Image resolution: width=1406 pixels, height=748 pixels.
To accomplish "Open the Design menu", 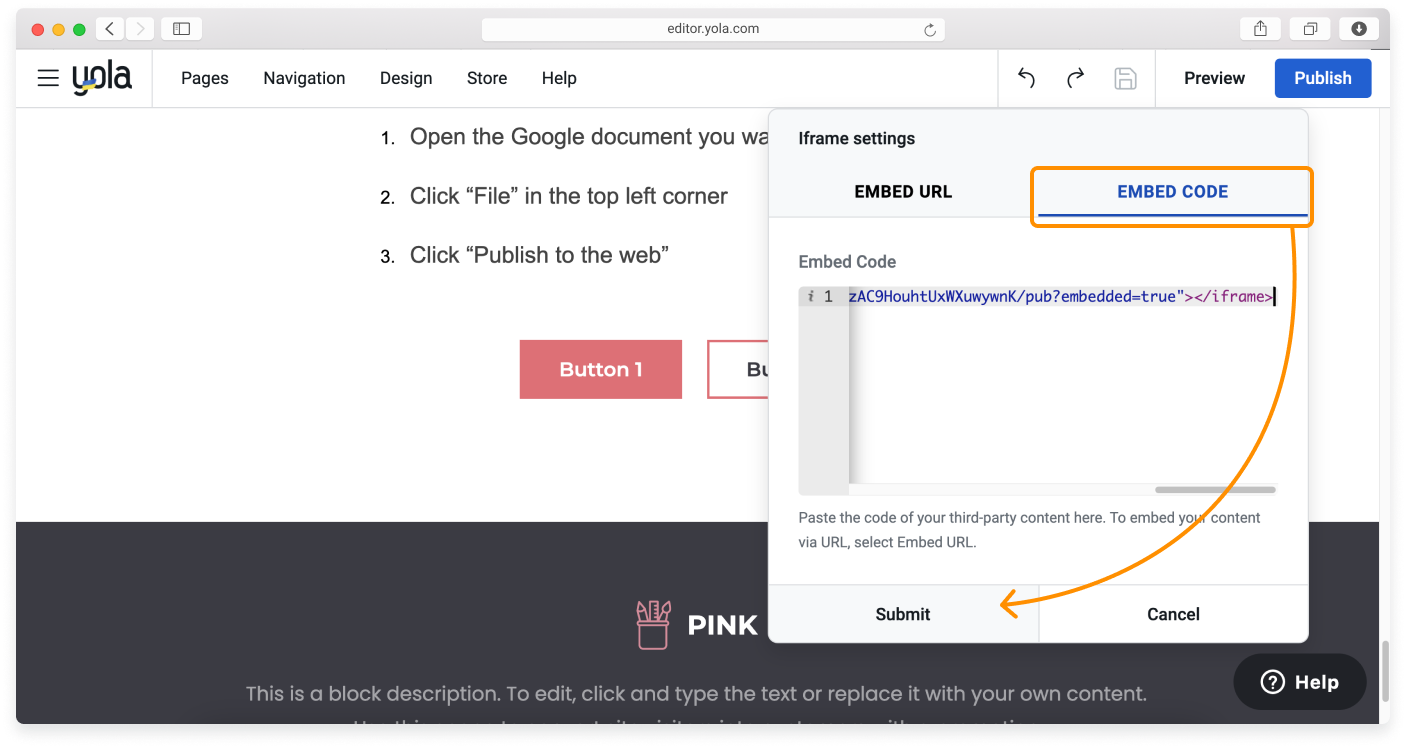I will coord(406,78).
